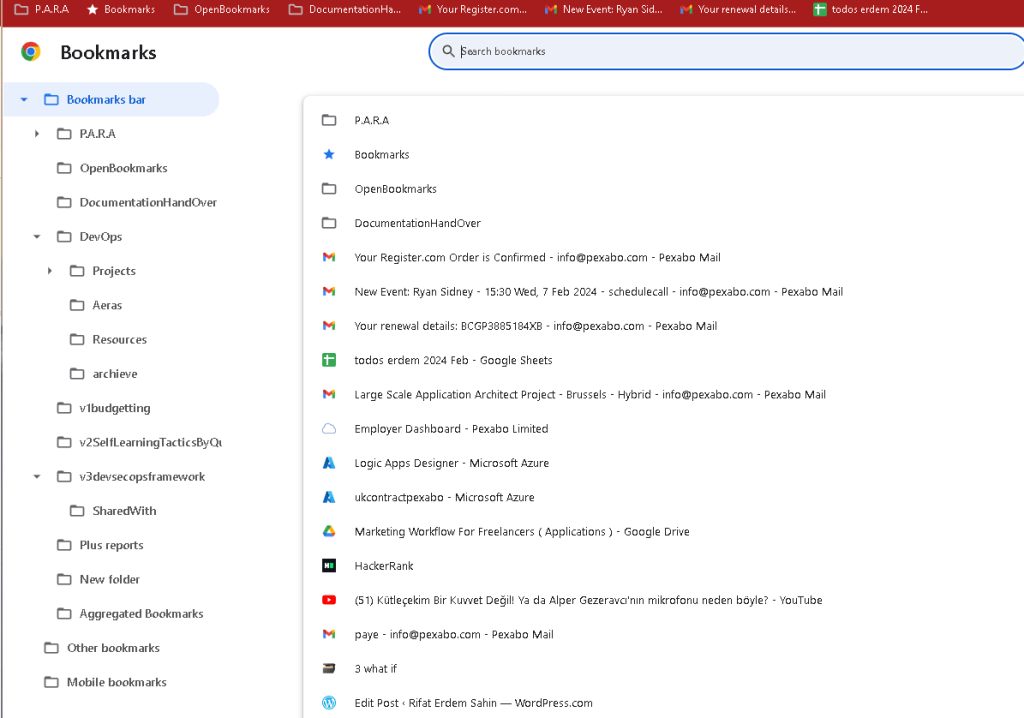This screenshot has width=1024, height=718.
Task: Select the v2SelfLearningTacticsBy folder
Action: pos(150,442)
